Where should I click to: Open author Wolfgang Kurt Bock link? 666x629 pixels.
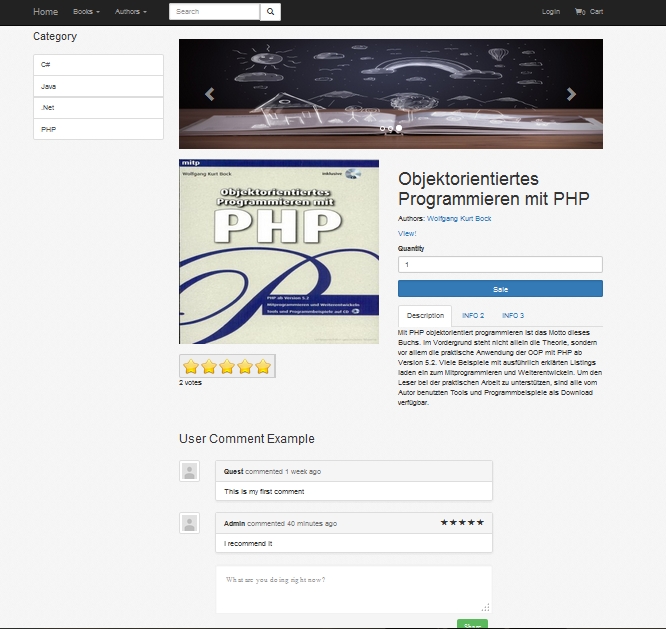point(459,218)
